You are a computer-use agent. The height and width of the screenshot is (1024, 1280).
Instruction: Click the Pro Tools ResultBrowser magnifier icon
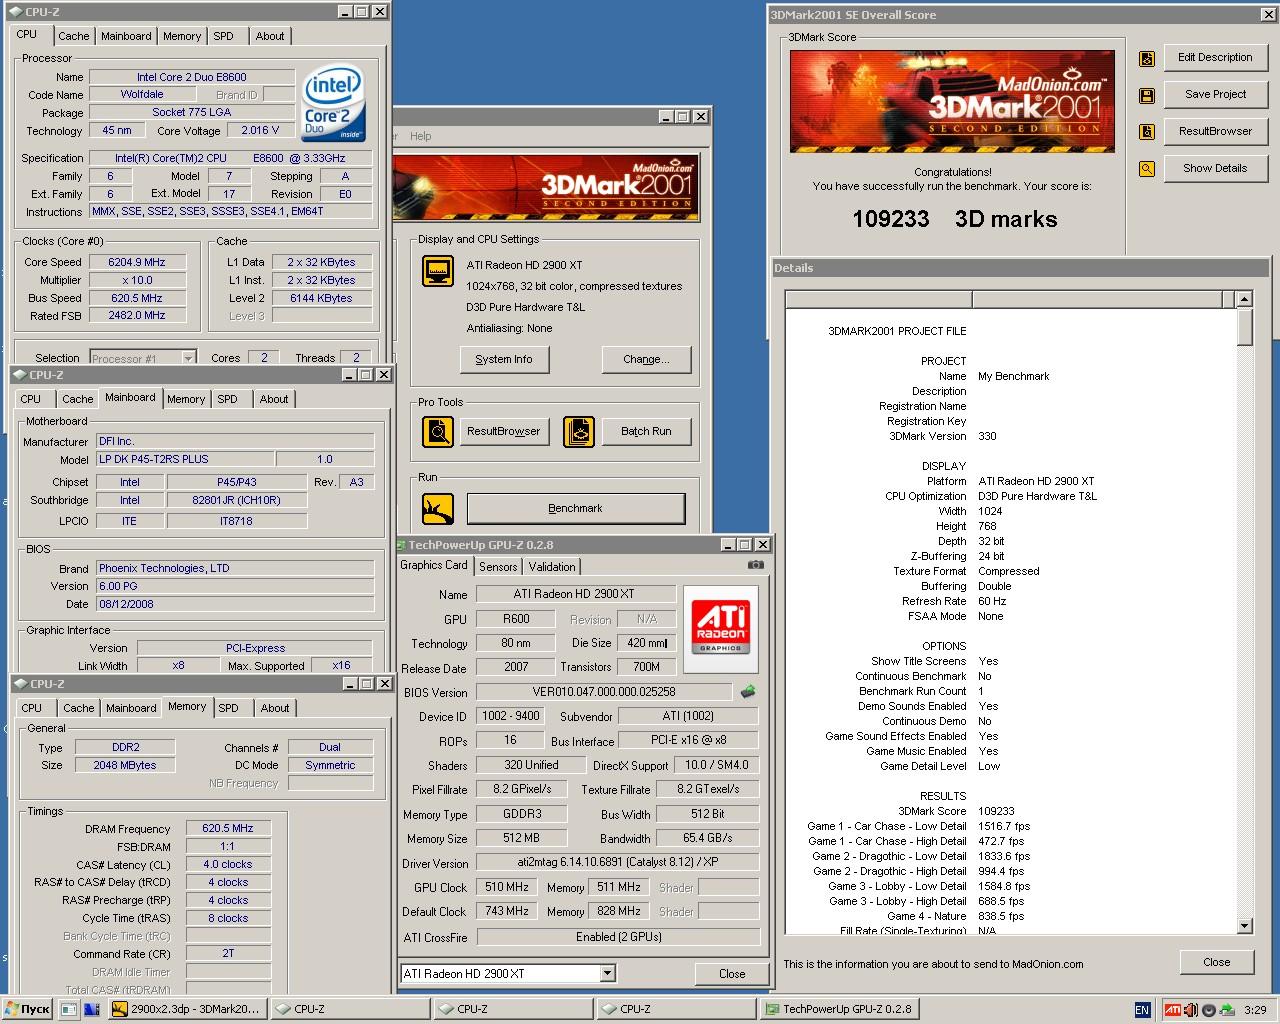[438, 431]
